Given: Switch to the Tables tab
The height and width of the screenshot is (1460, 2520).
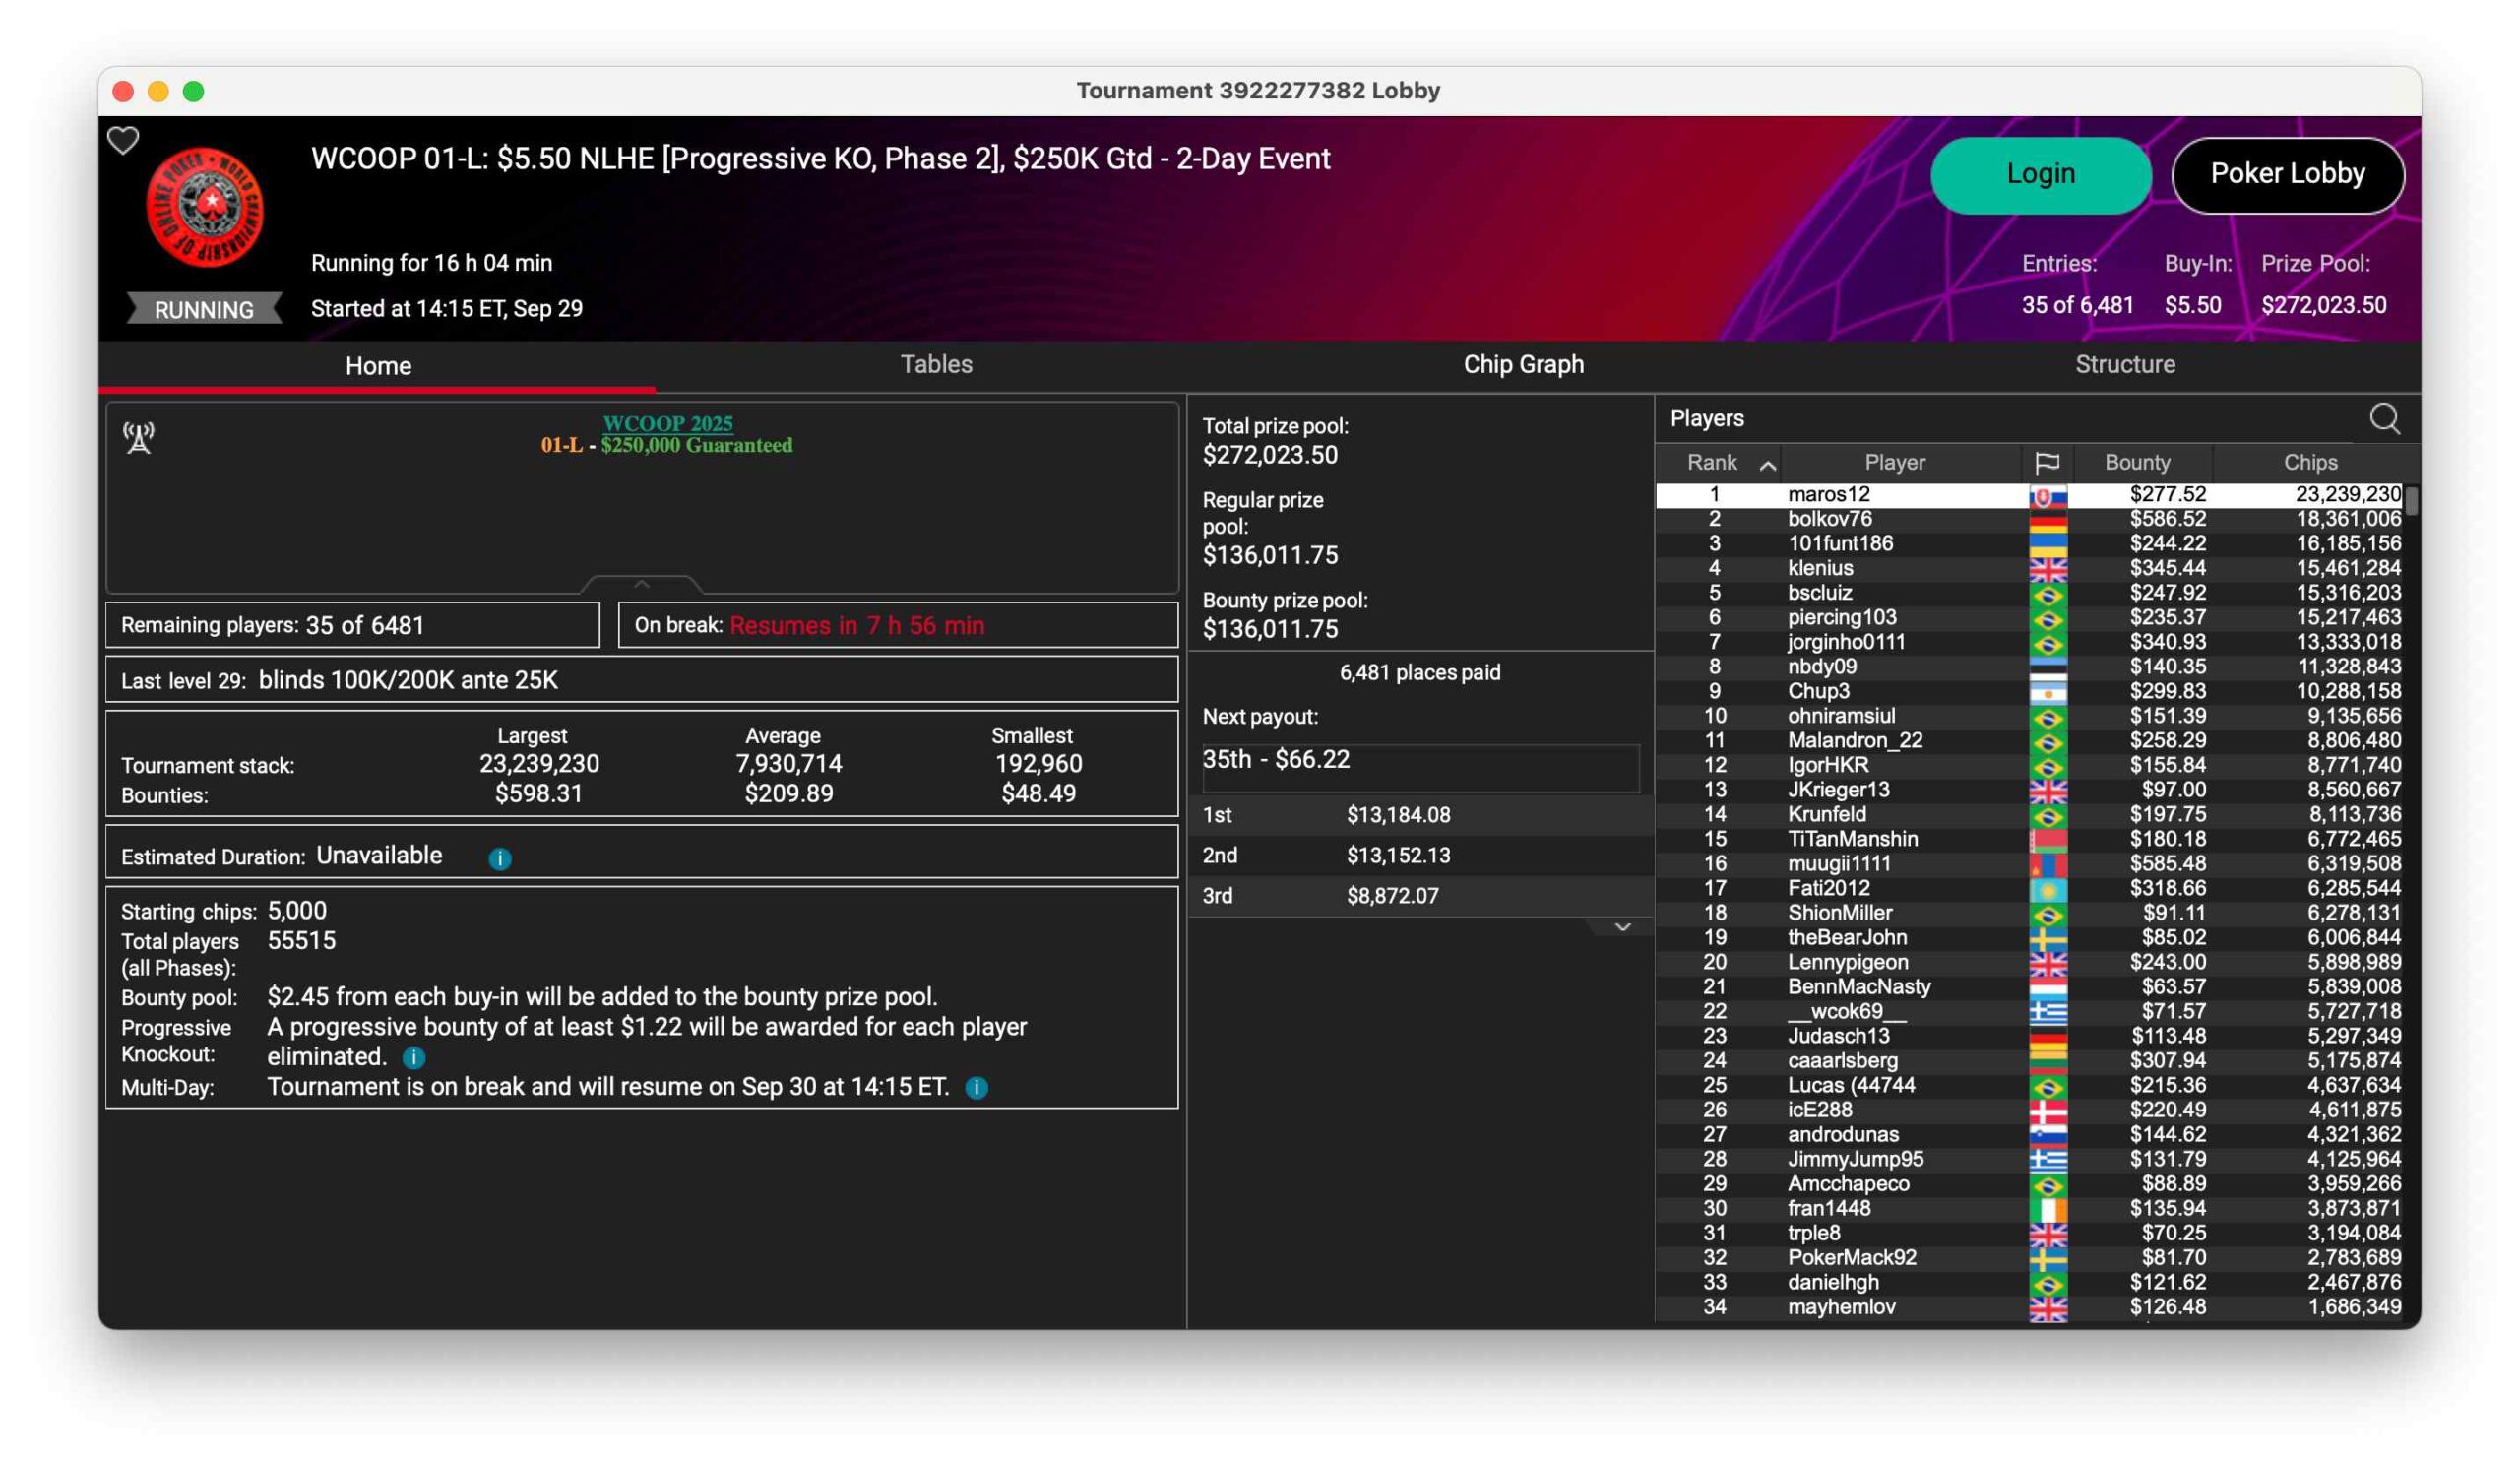Looking at the screenshot, I should (936, 364).
